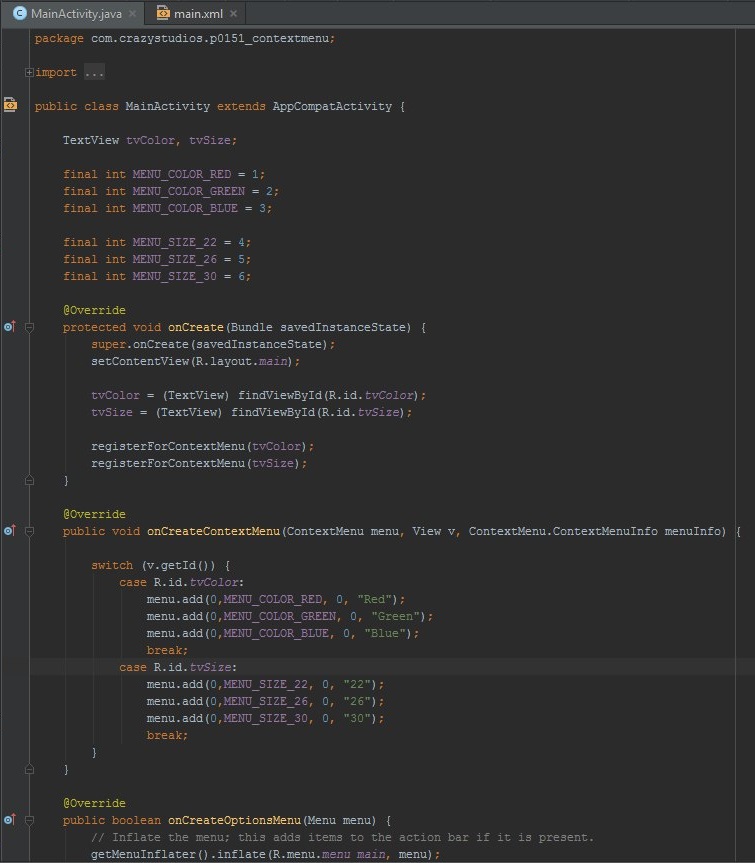Image resolution: width=755 pixels, height=863 pixels.
Task: Click the override gutter icon next to onCreateOptionsMenu
Action: (10, 820)
